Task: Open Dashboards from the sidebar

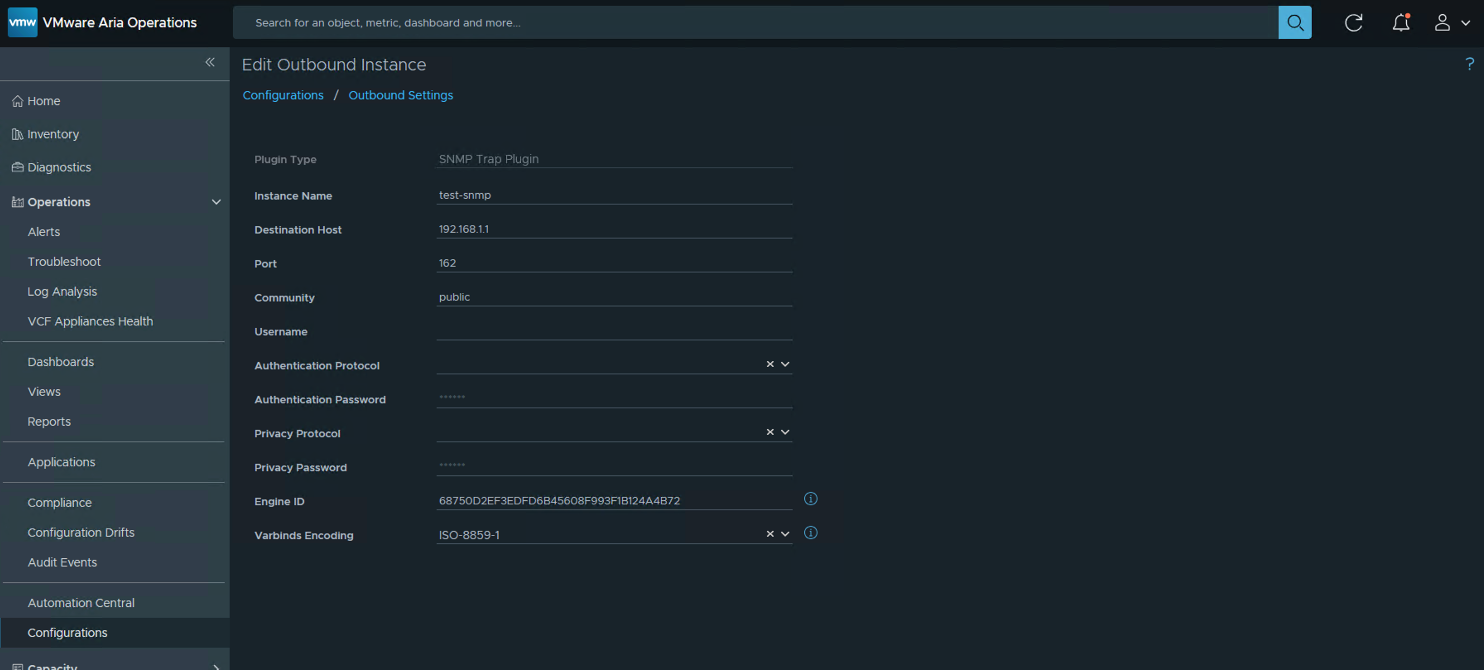Action: [60, 362]
